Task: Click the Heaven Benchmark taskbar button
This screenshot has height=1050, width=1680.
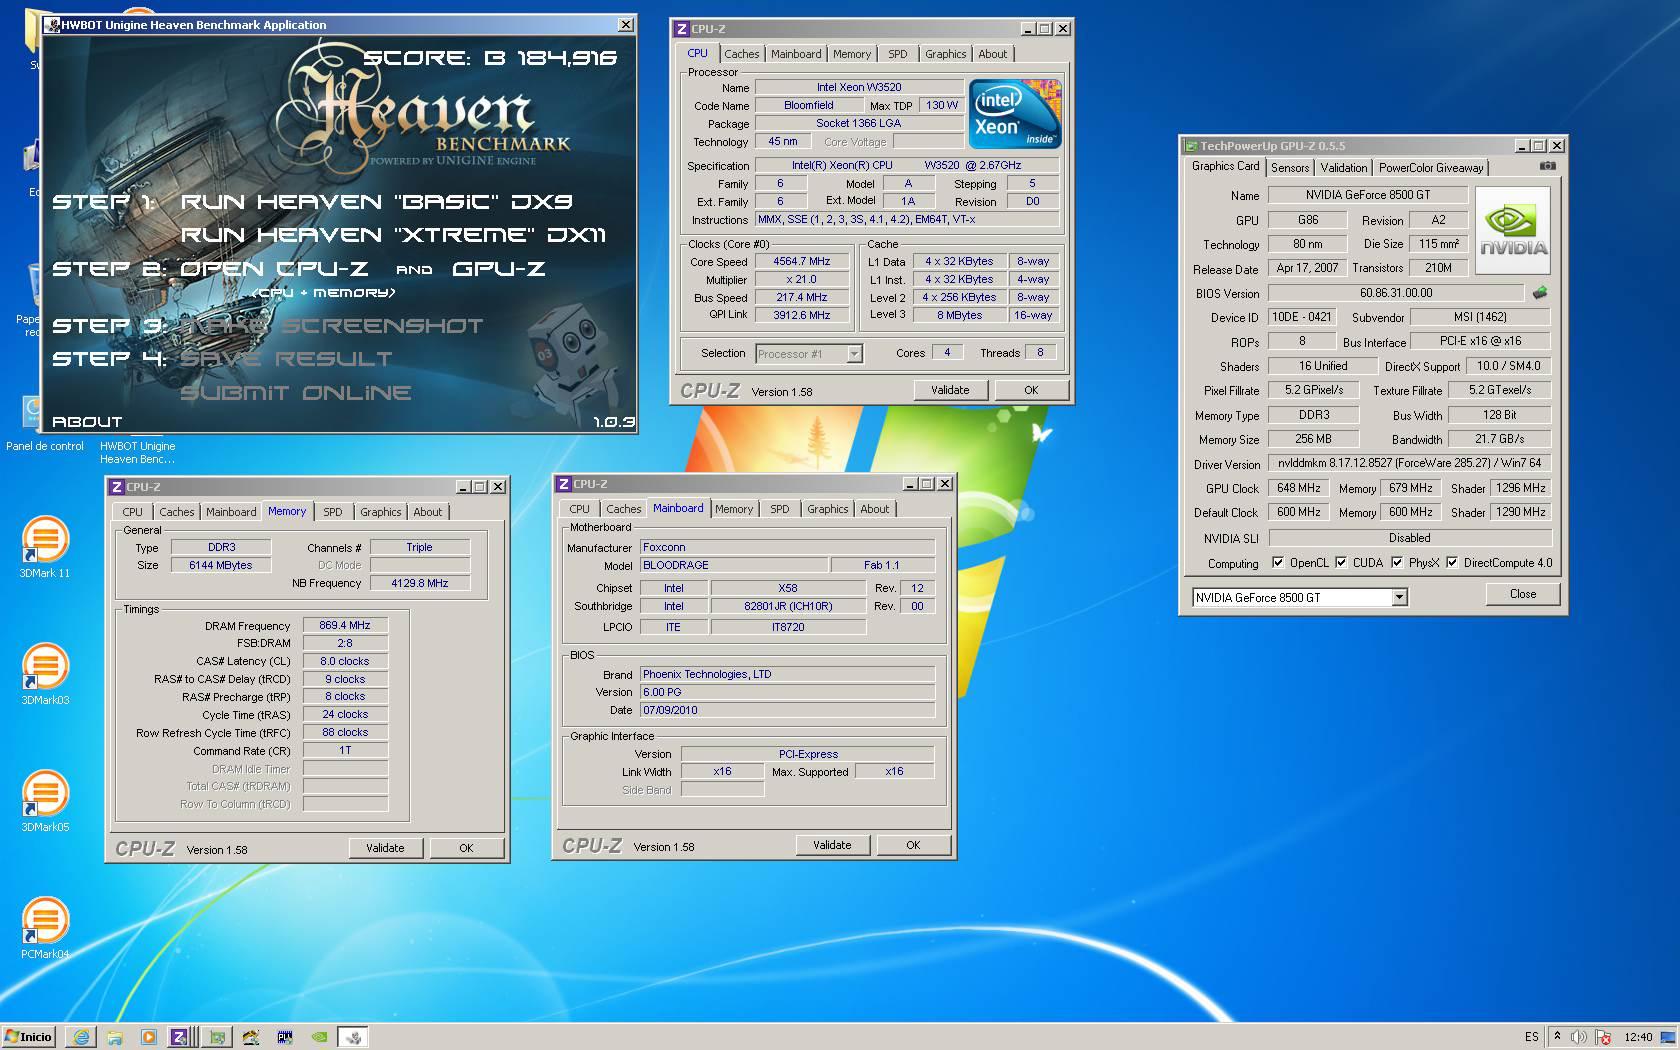Action: (353, 1037)
